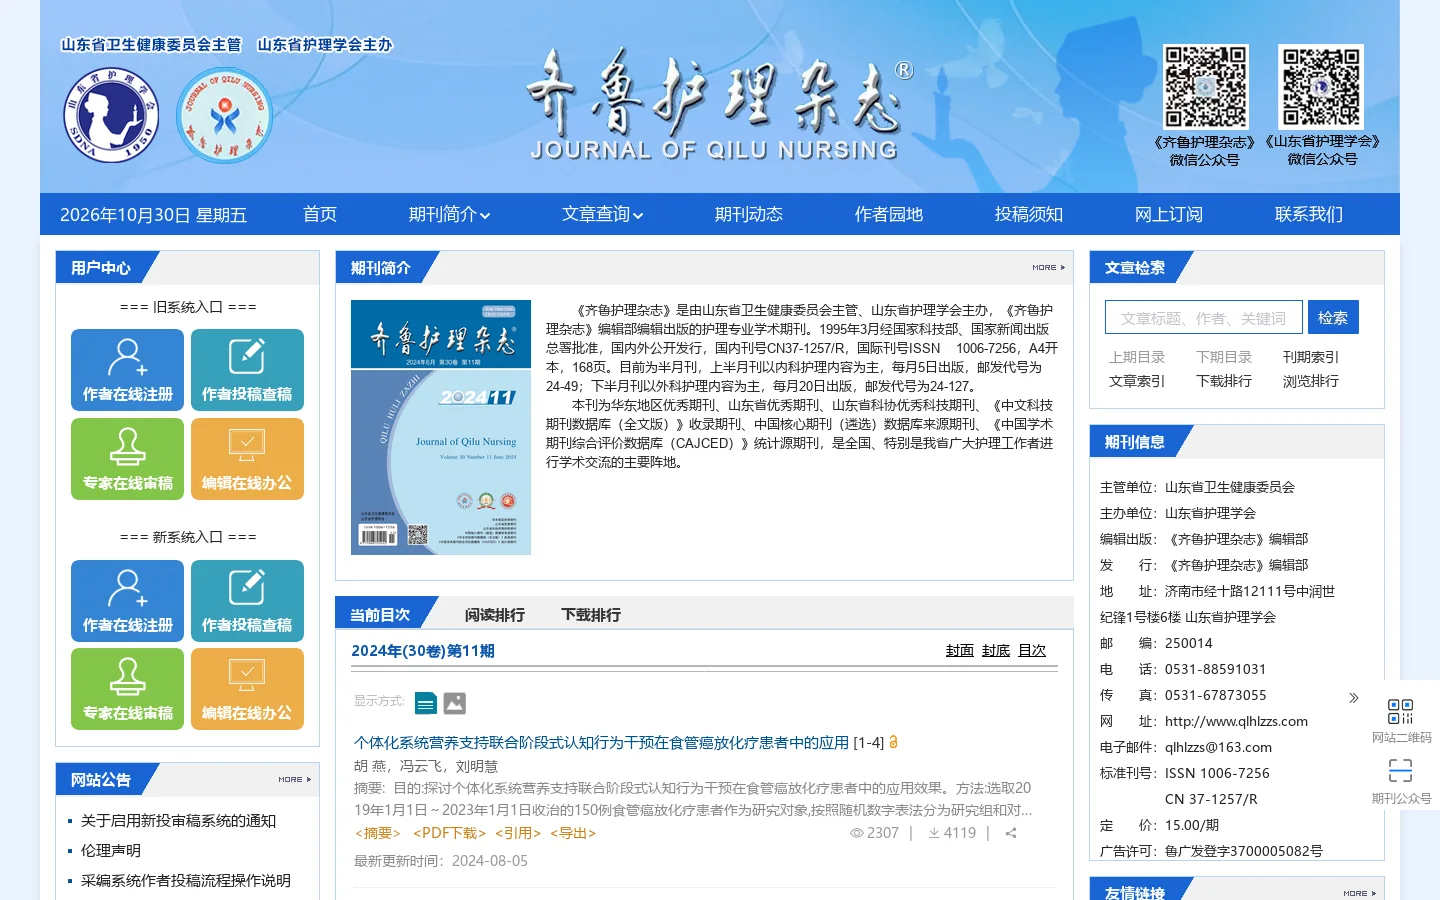1440x900 pixels.
Task: Click the <引用> link
Action: [518, 833]
